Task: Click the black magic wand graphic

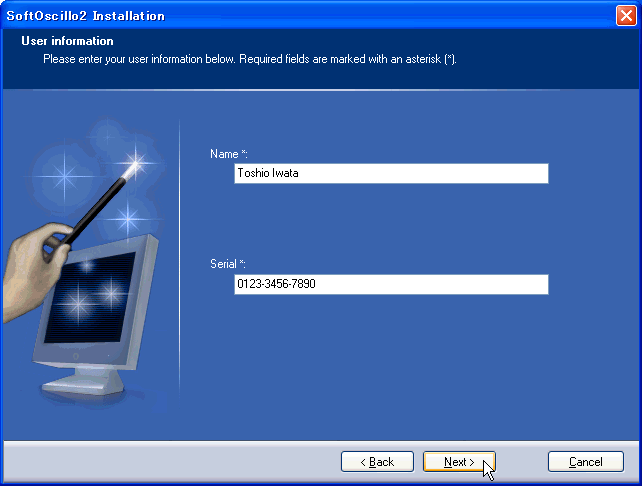Action: (98, 207)
